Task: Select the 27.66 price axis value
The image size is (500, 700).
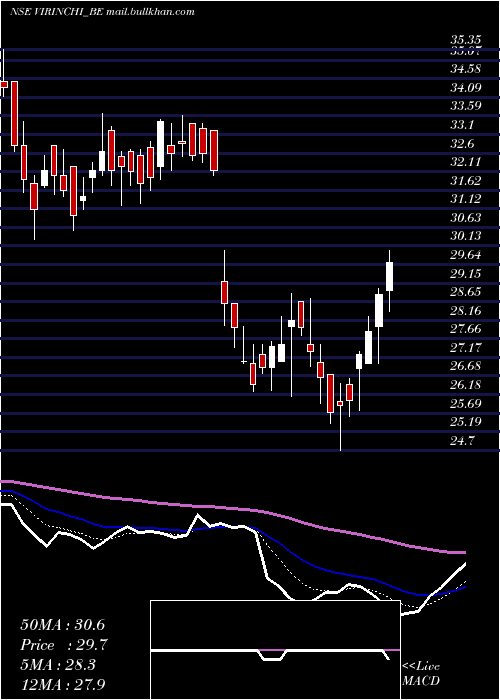Action: 466,329
